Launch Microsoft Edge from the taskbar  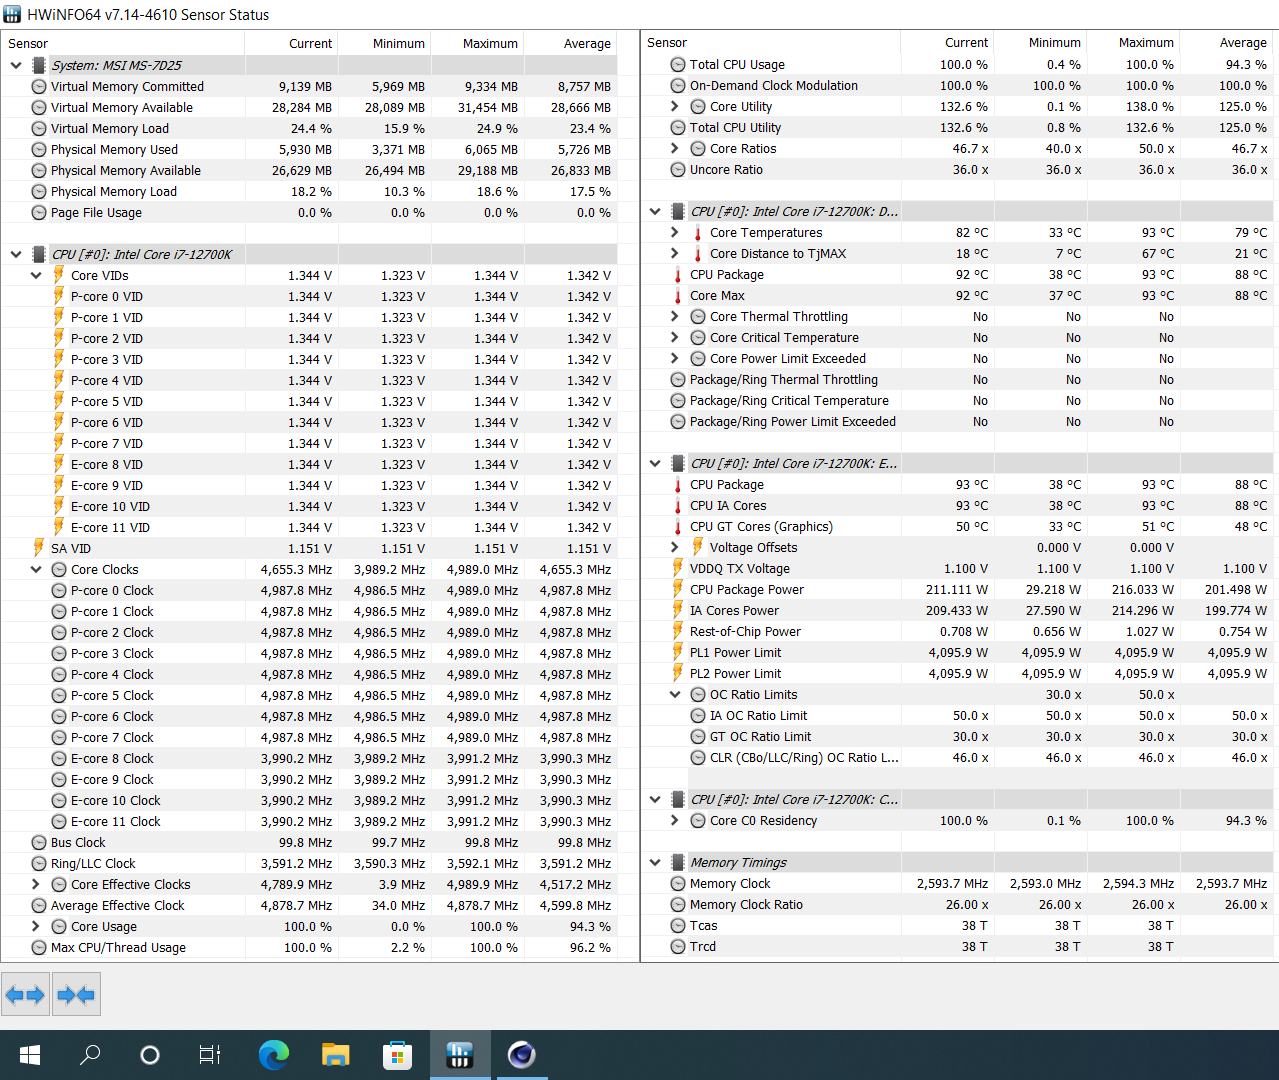click(x=273, y=1055)
